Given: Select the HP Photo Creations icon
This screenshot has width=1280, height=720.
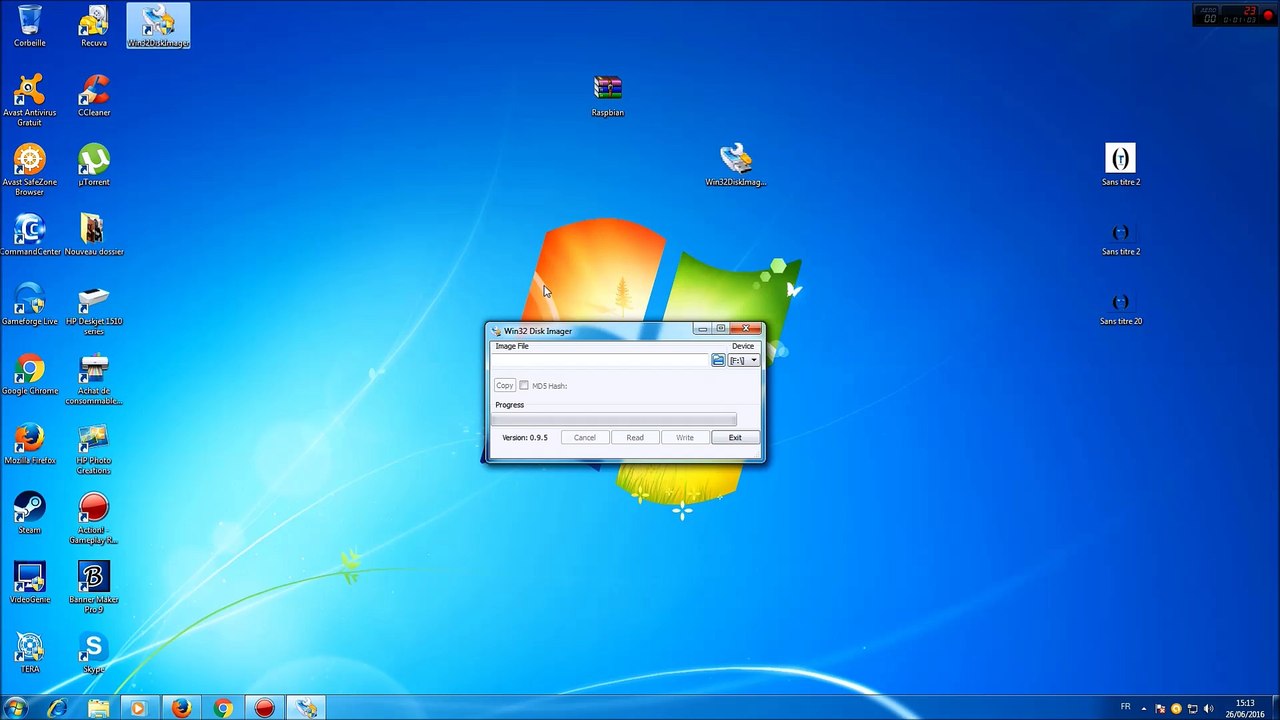Looking at the screenshot, I should (94, 450).
